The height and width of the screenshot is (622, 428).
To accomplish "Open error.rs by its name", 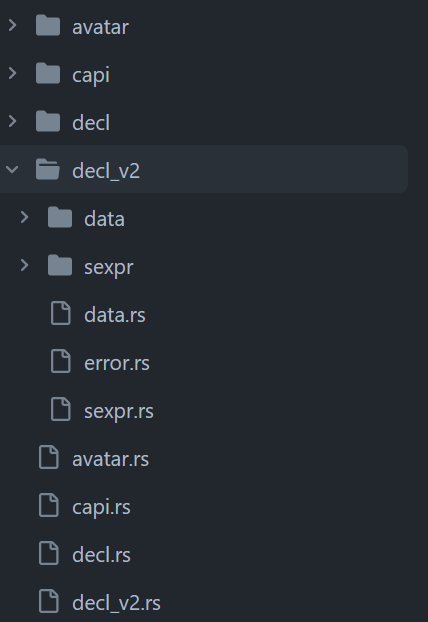I will 117,363.
